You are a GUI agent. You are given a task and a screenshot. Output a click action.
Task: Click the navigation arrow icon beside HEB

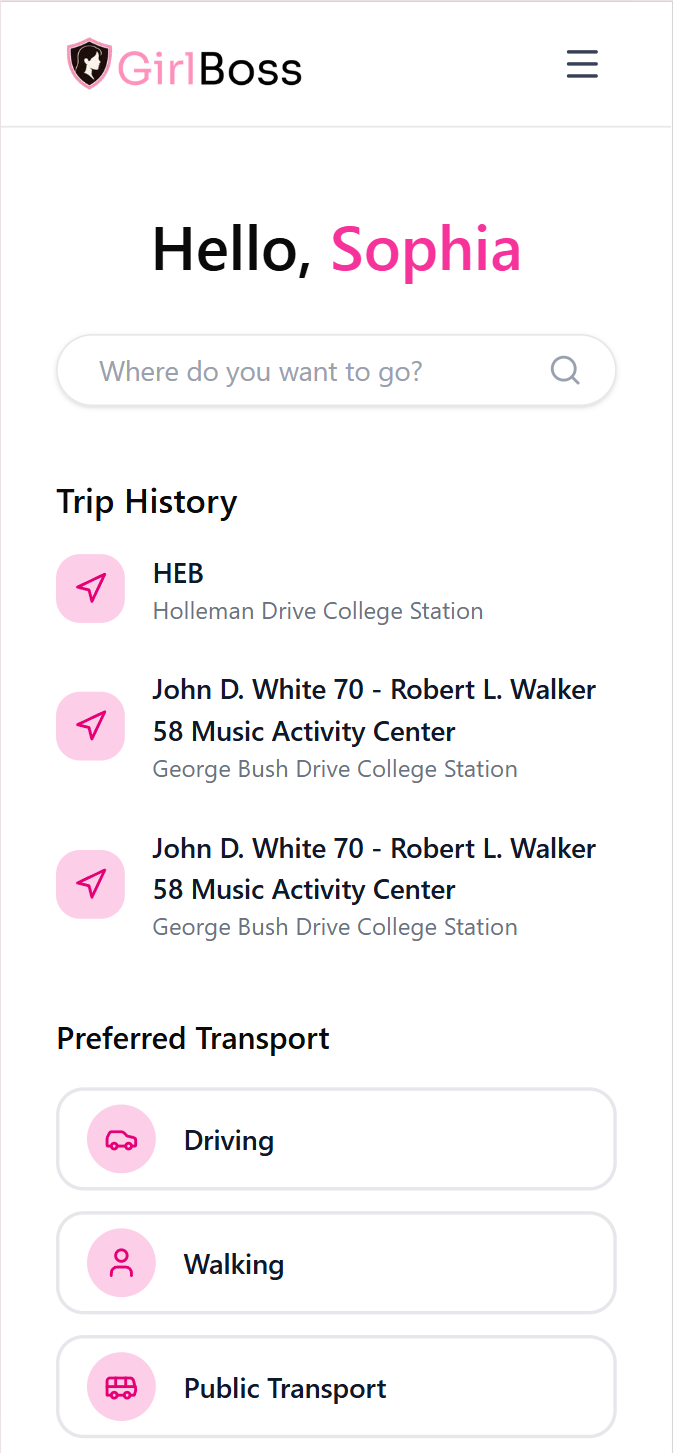tap(91, 588)
